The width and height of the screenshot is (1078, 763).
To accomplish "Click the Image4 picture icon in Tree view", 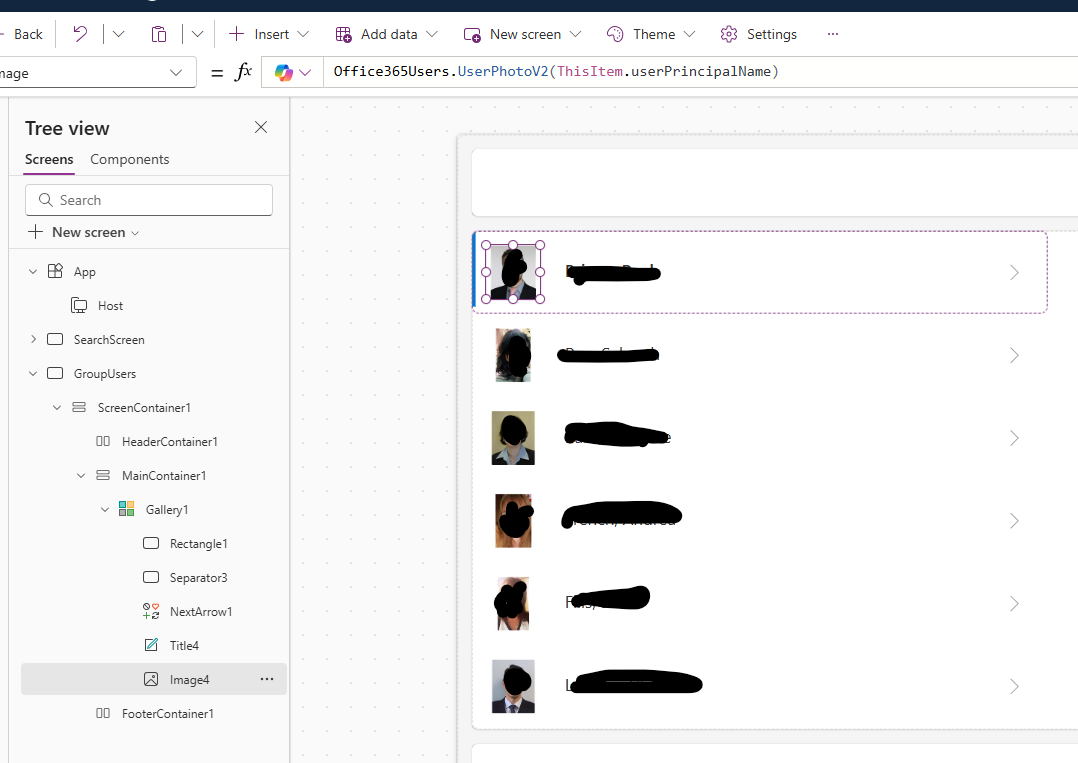I will (152, 679).
